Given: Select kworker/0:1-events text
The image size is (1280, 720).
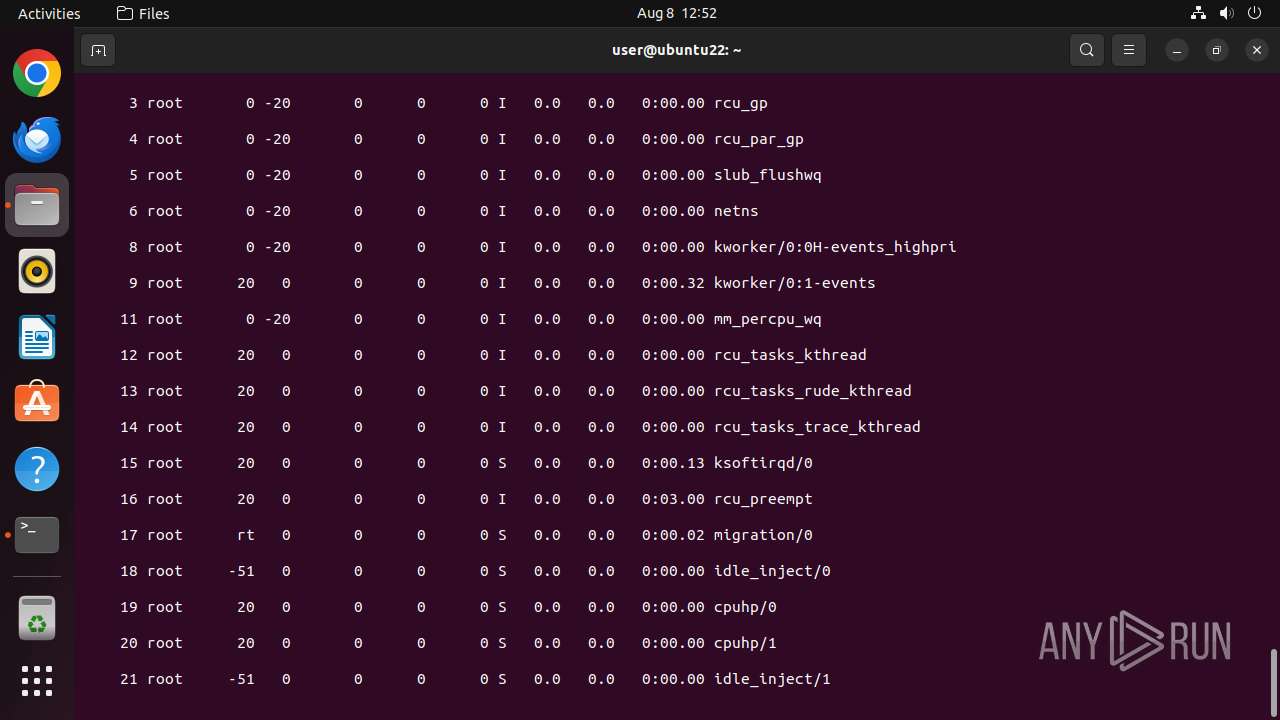Looking at the screenshot, I should pos(795,283).
